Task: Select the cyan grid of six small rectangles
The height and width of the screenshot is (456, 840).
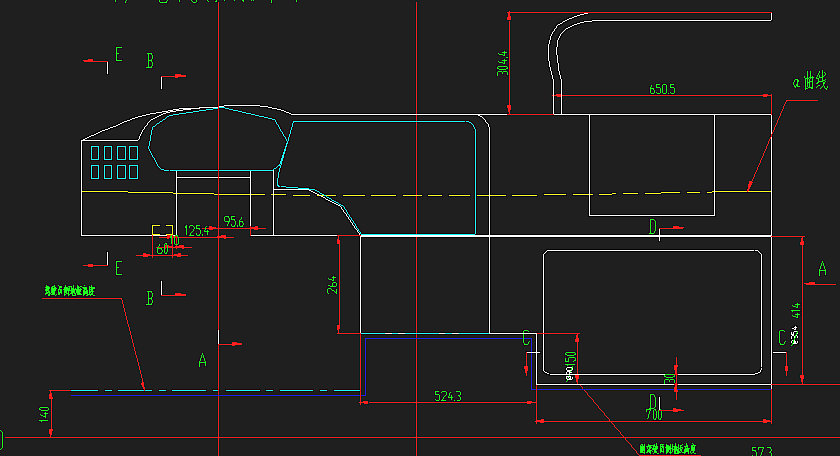Action: click(x=114, y=163)
